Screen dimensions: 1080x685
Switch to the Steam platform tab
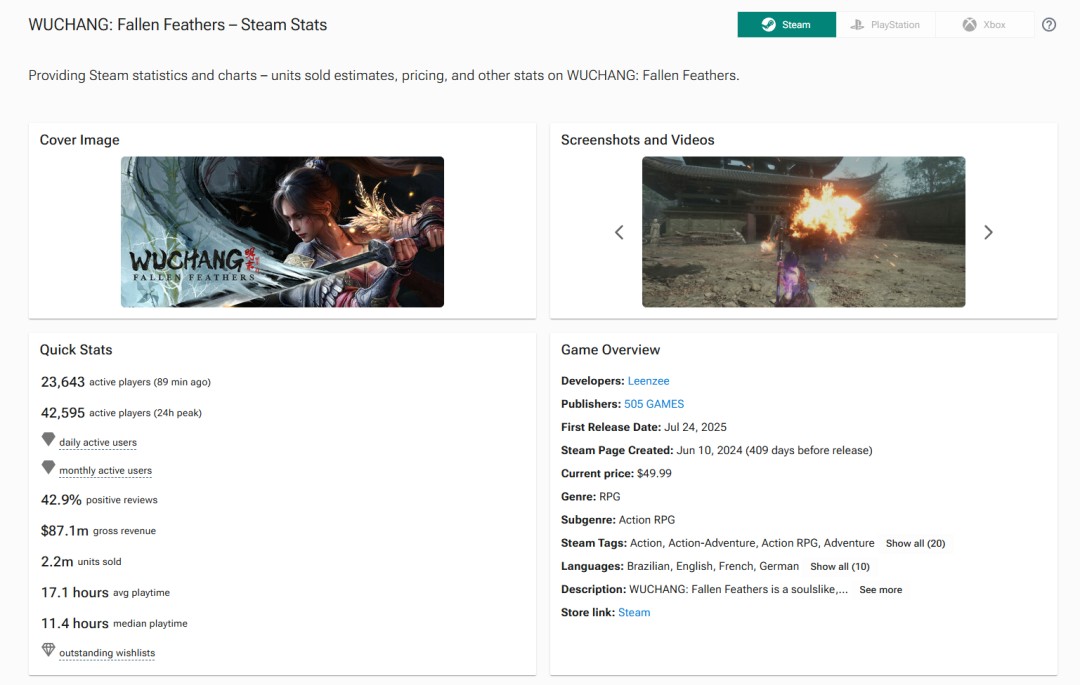point(786,25)
